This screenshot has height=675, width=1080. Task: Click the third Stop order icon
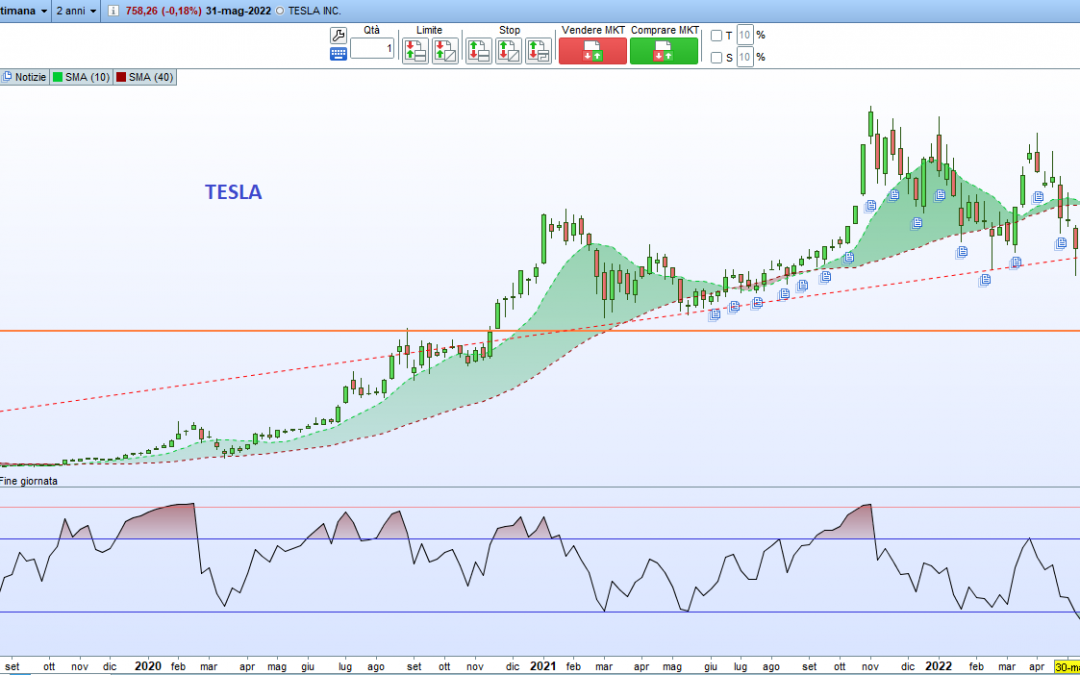[x=538, y=52]
